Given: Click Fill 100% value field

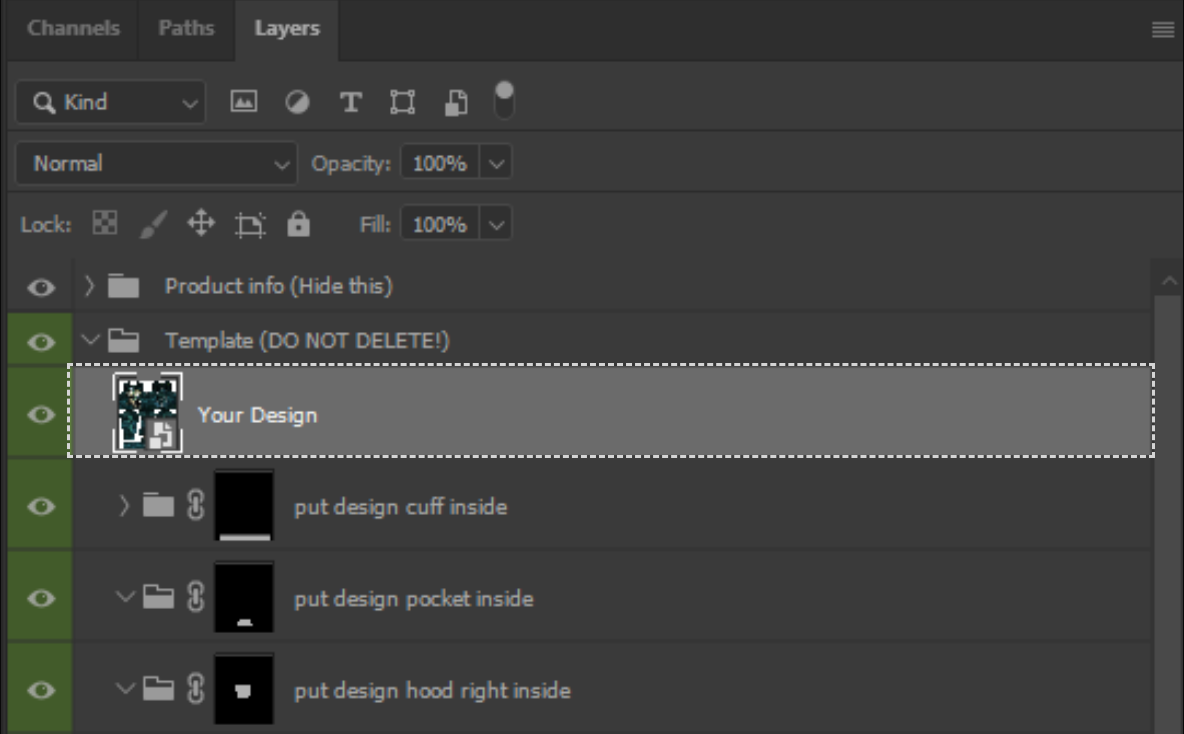Looking at the screenshot, I should tap(439, 224).
